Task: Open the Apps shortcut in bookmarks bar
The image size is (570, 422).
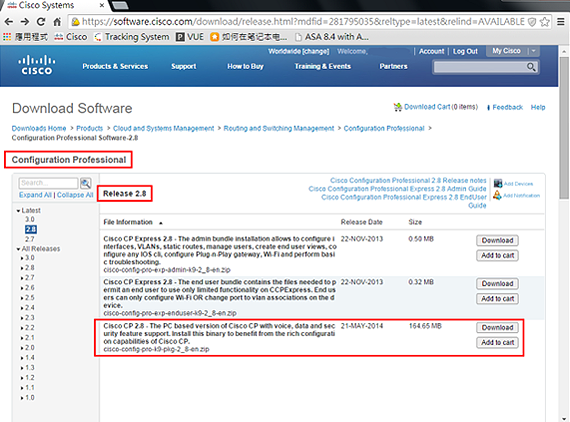Action: [x=25, y=37]
